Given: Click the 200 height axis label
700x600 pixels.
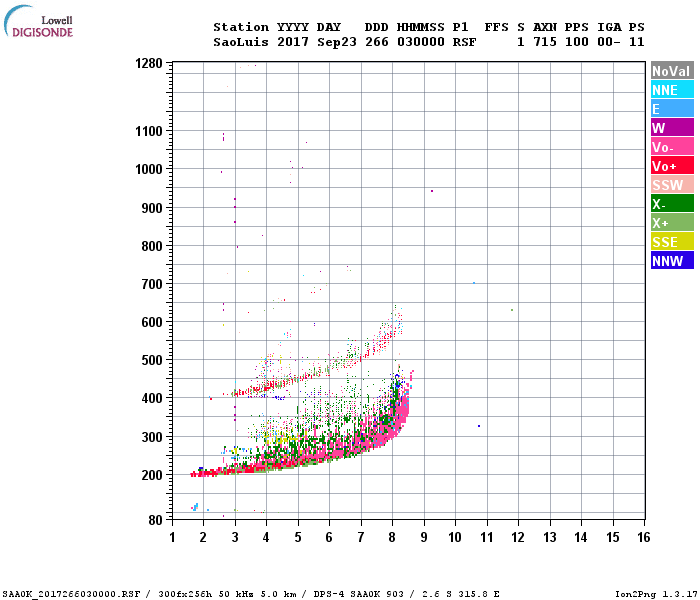Looking at the screenshot, I should pos(152,475).
